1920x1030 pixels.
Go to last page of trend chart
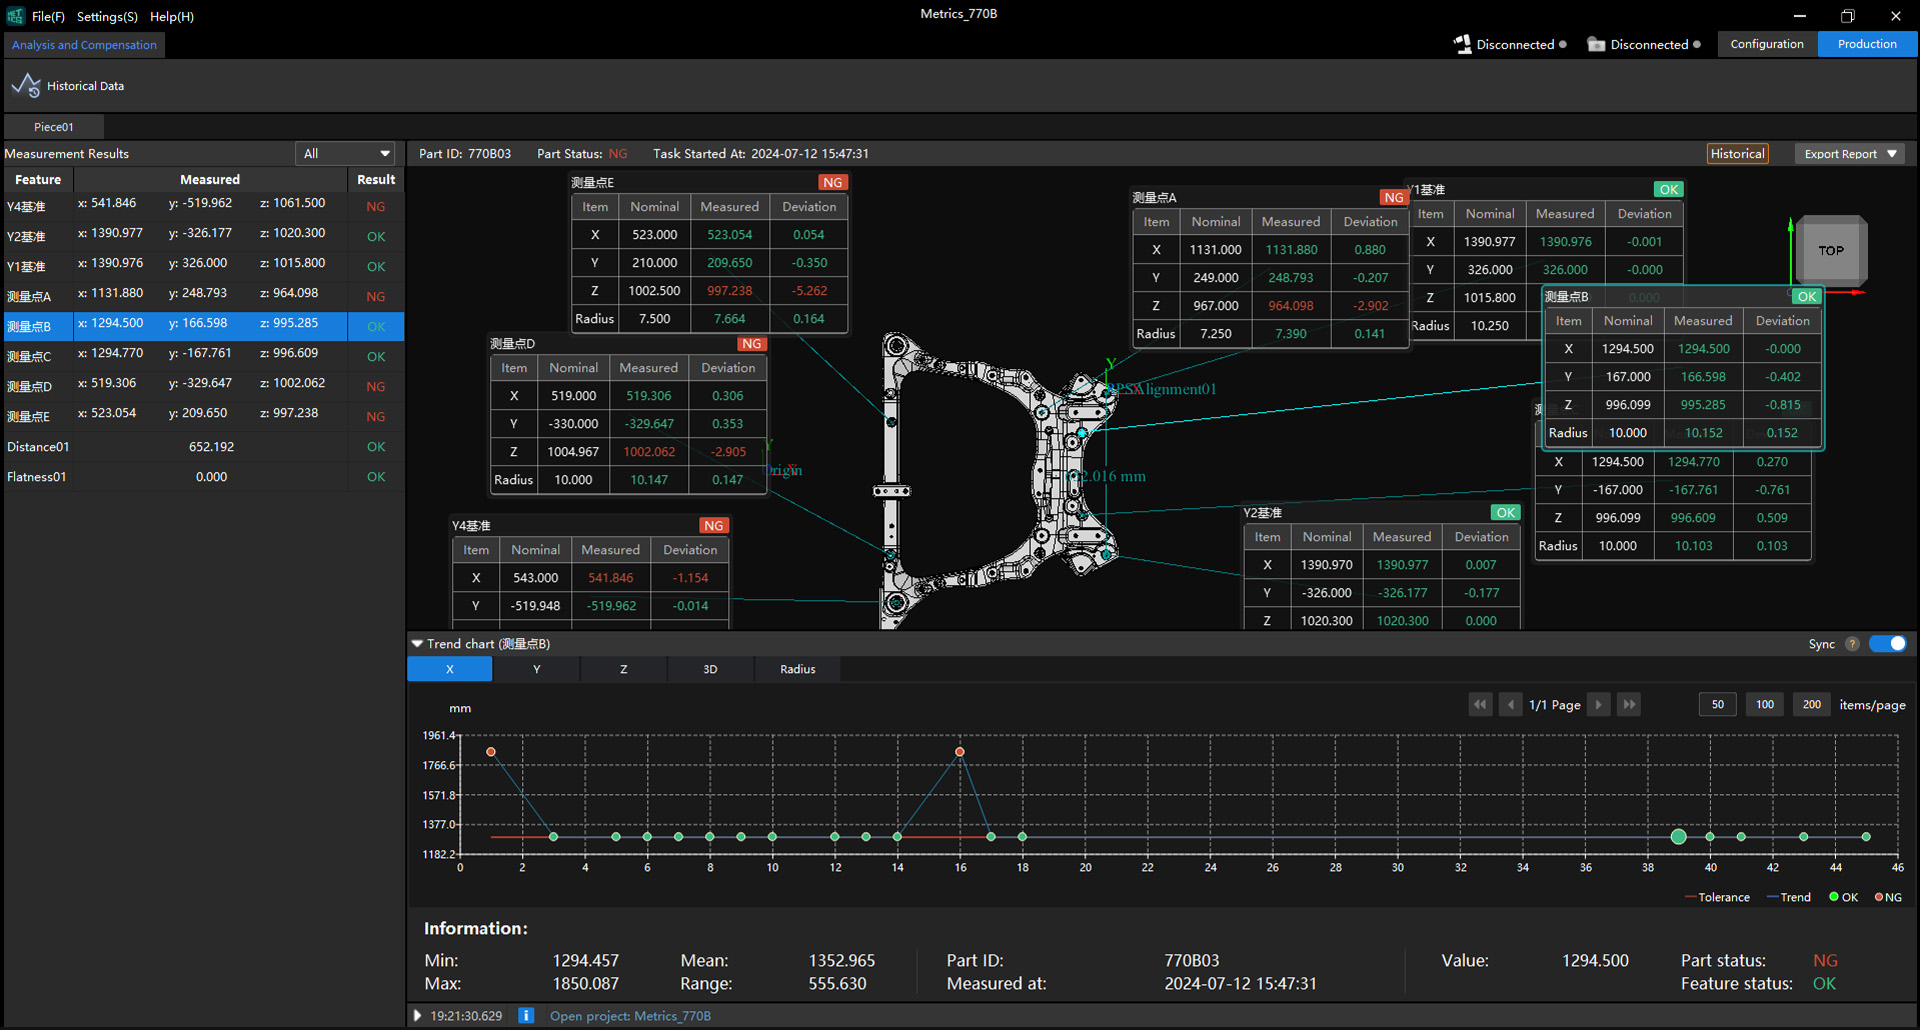[1629, 704]
